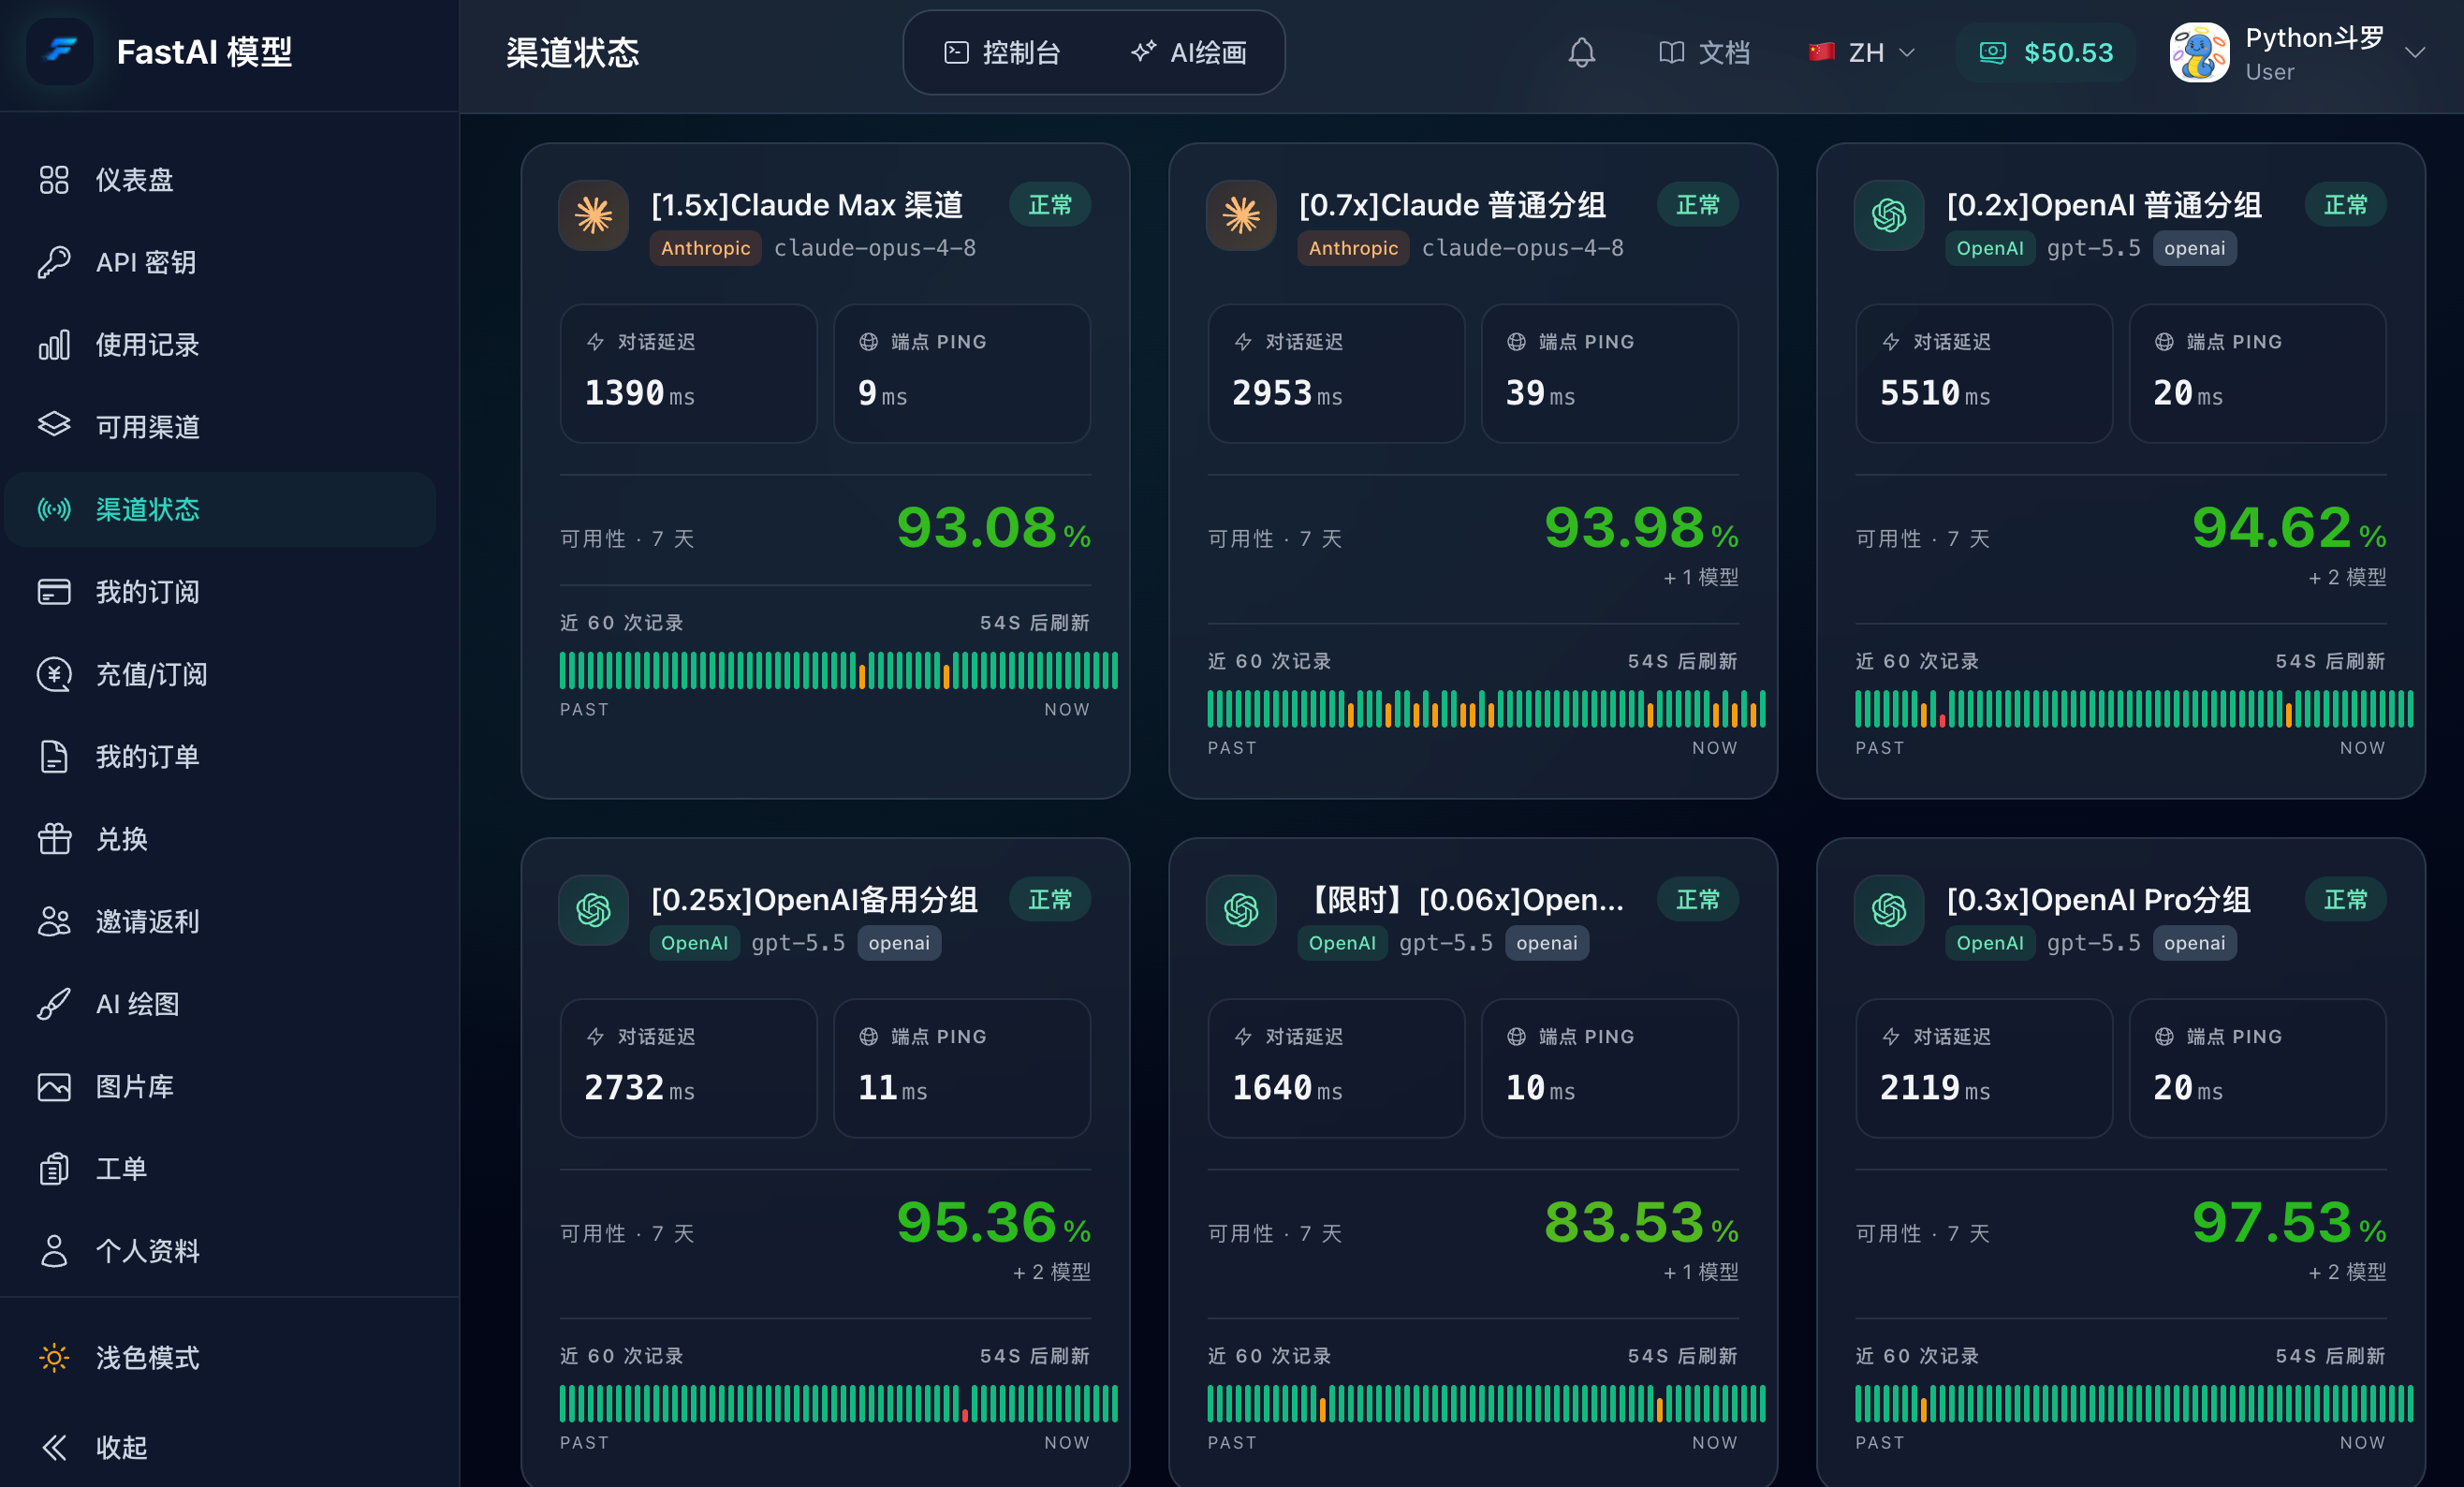Image resolution: width=2464 pixels, height=1487 pixels.
Task: Click the 渠道状态 broadcast icon
Action: click(54, 509)
